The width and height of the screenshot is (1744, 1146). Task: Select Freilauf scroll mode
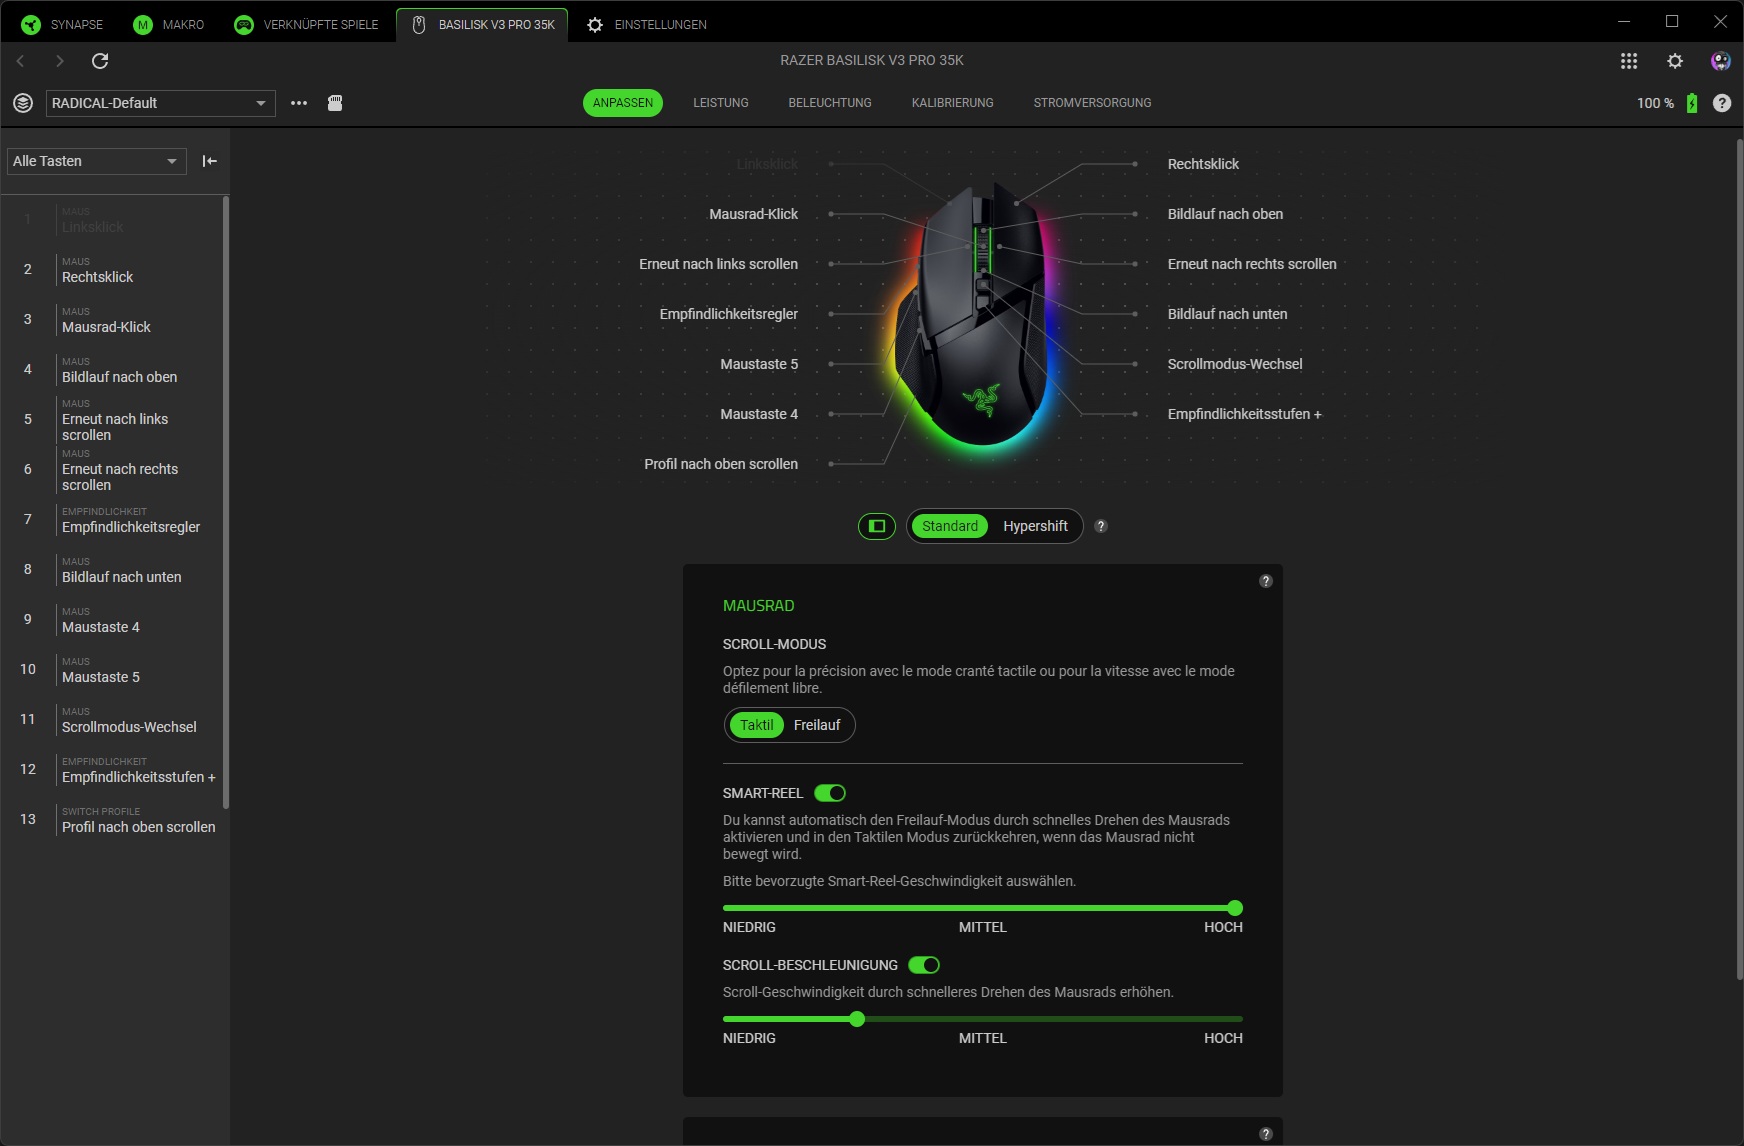pos(816,725)
